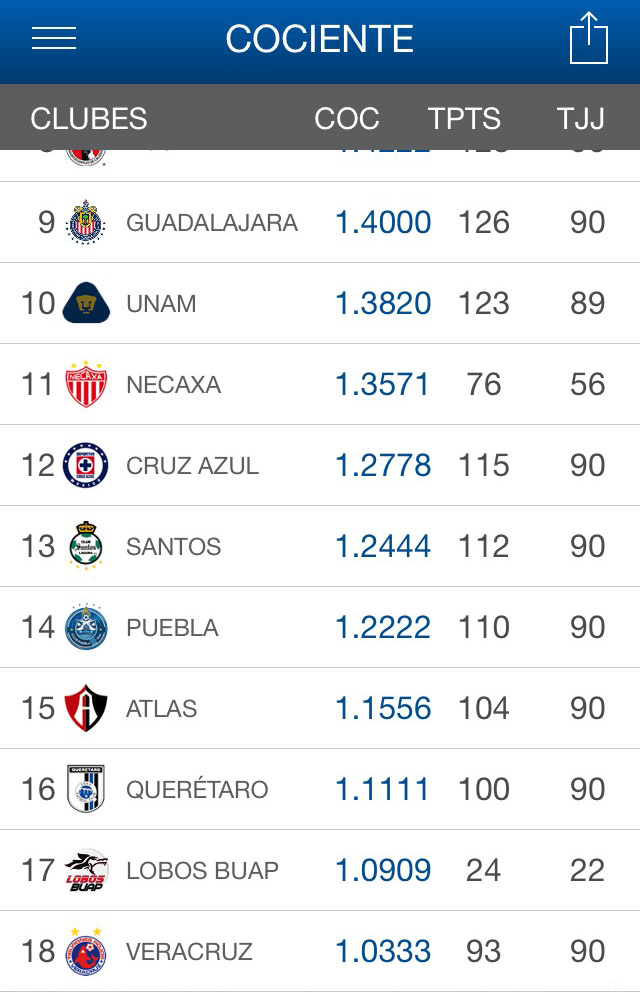Tap the share icon

[589, 38]
